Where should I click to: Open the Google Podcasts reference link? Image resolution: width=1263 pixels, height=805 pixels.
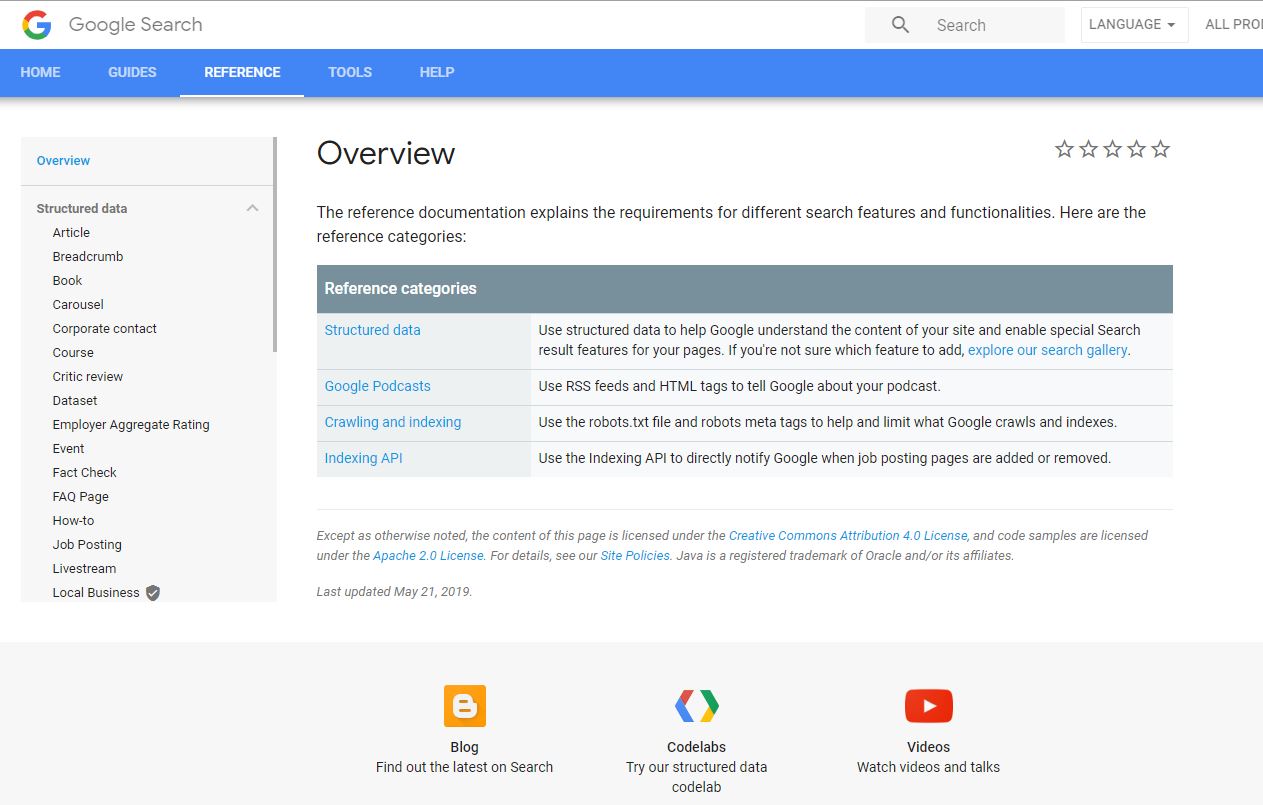click(377, 386)
